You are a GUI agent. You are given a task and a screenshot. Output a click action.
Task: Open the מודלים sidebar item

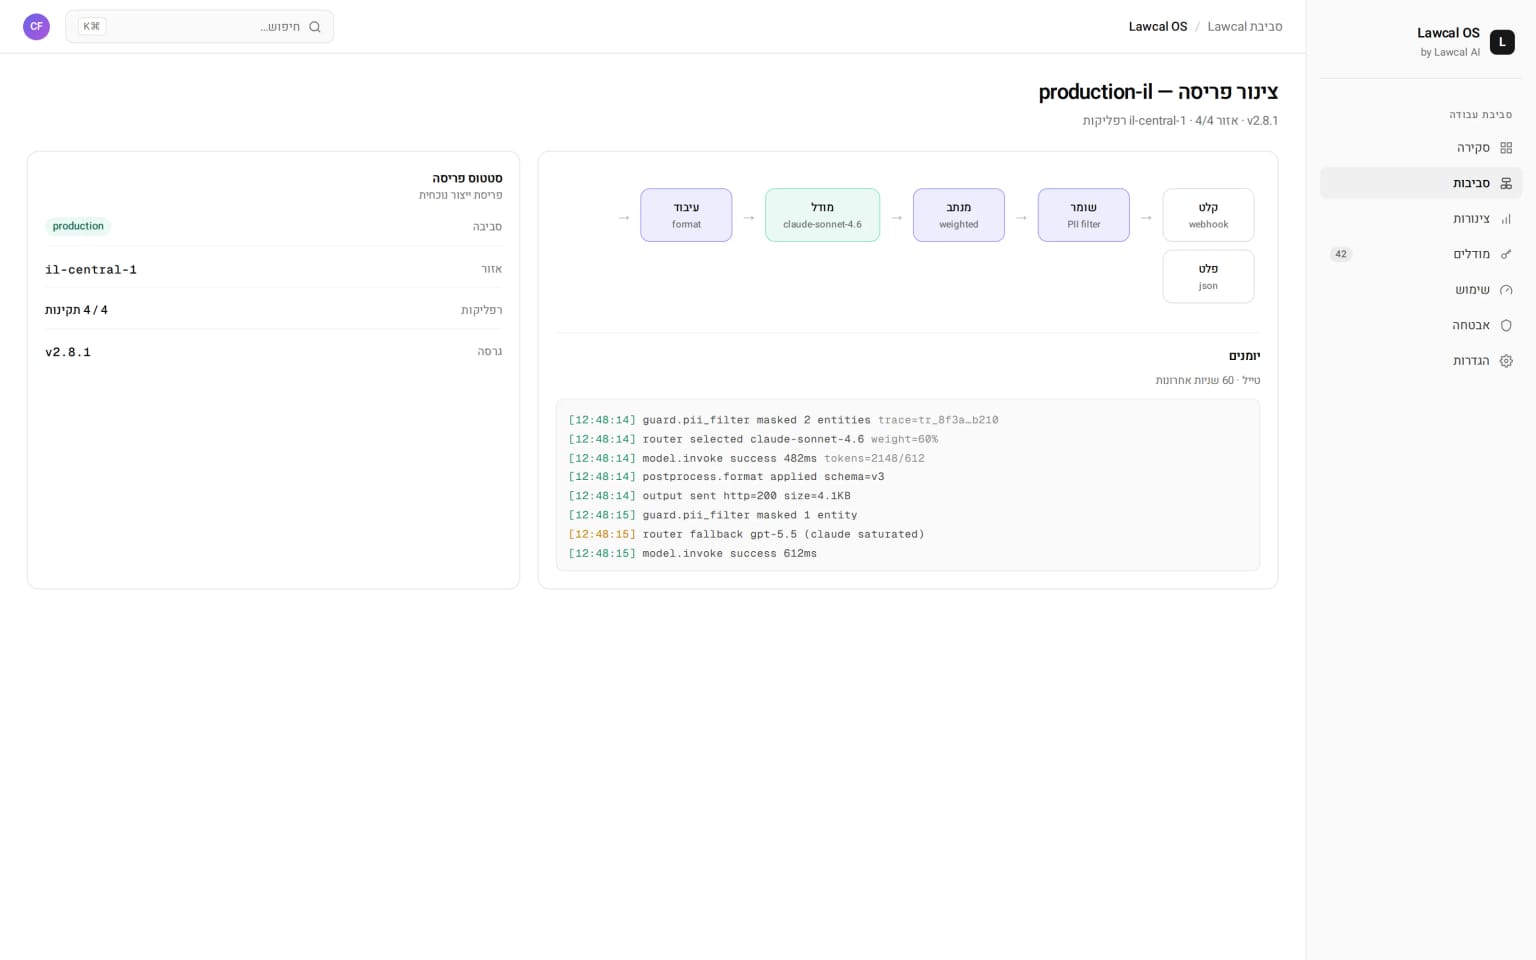(x=1421, y=254)
